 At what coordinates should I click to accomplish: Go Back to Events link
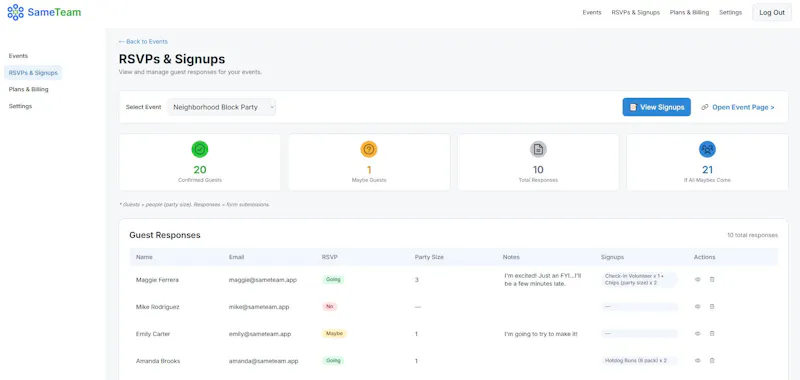(x=143, y=41)
